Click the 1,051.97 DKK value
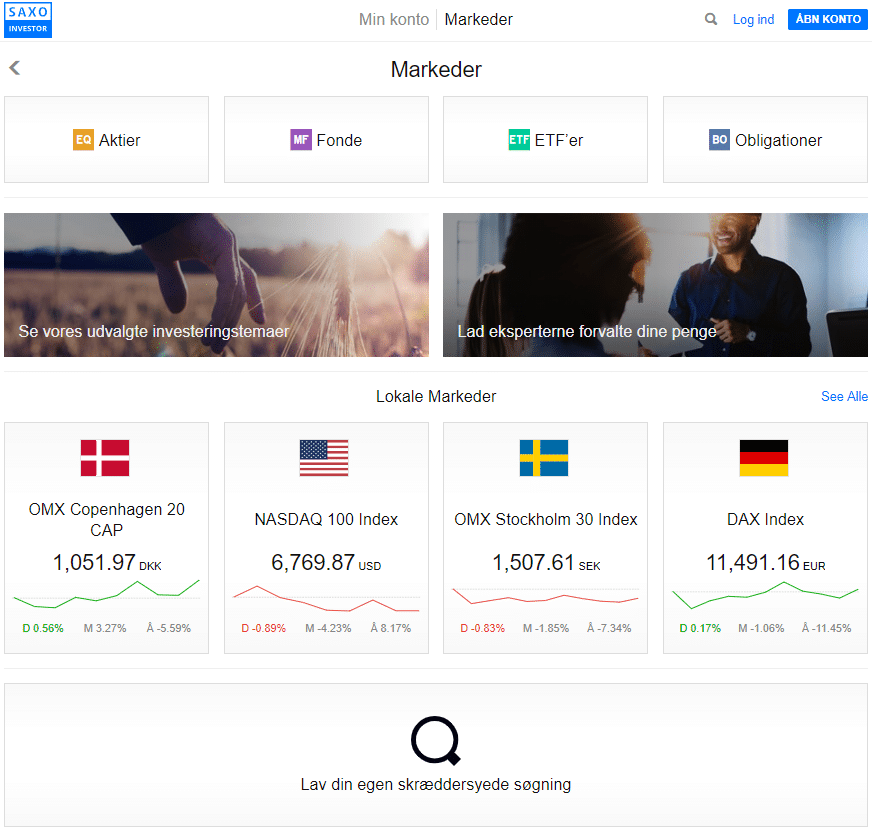This screenshot has height=833, width=872. [x=107, y=563]
